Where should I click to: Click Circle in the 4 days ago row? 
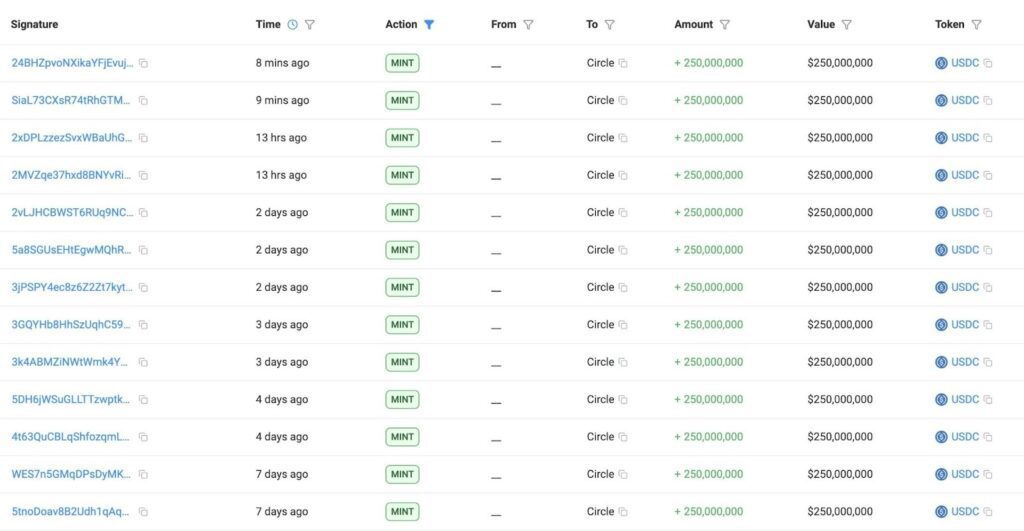[x=600, y=399]
